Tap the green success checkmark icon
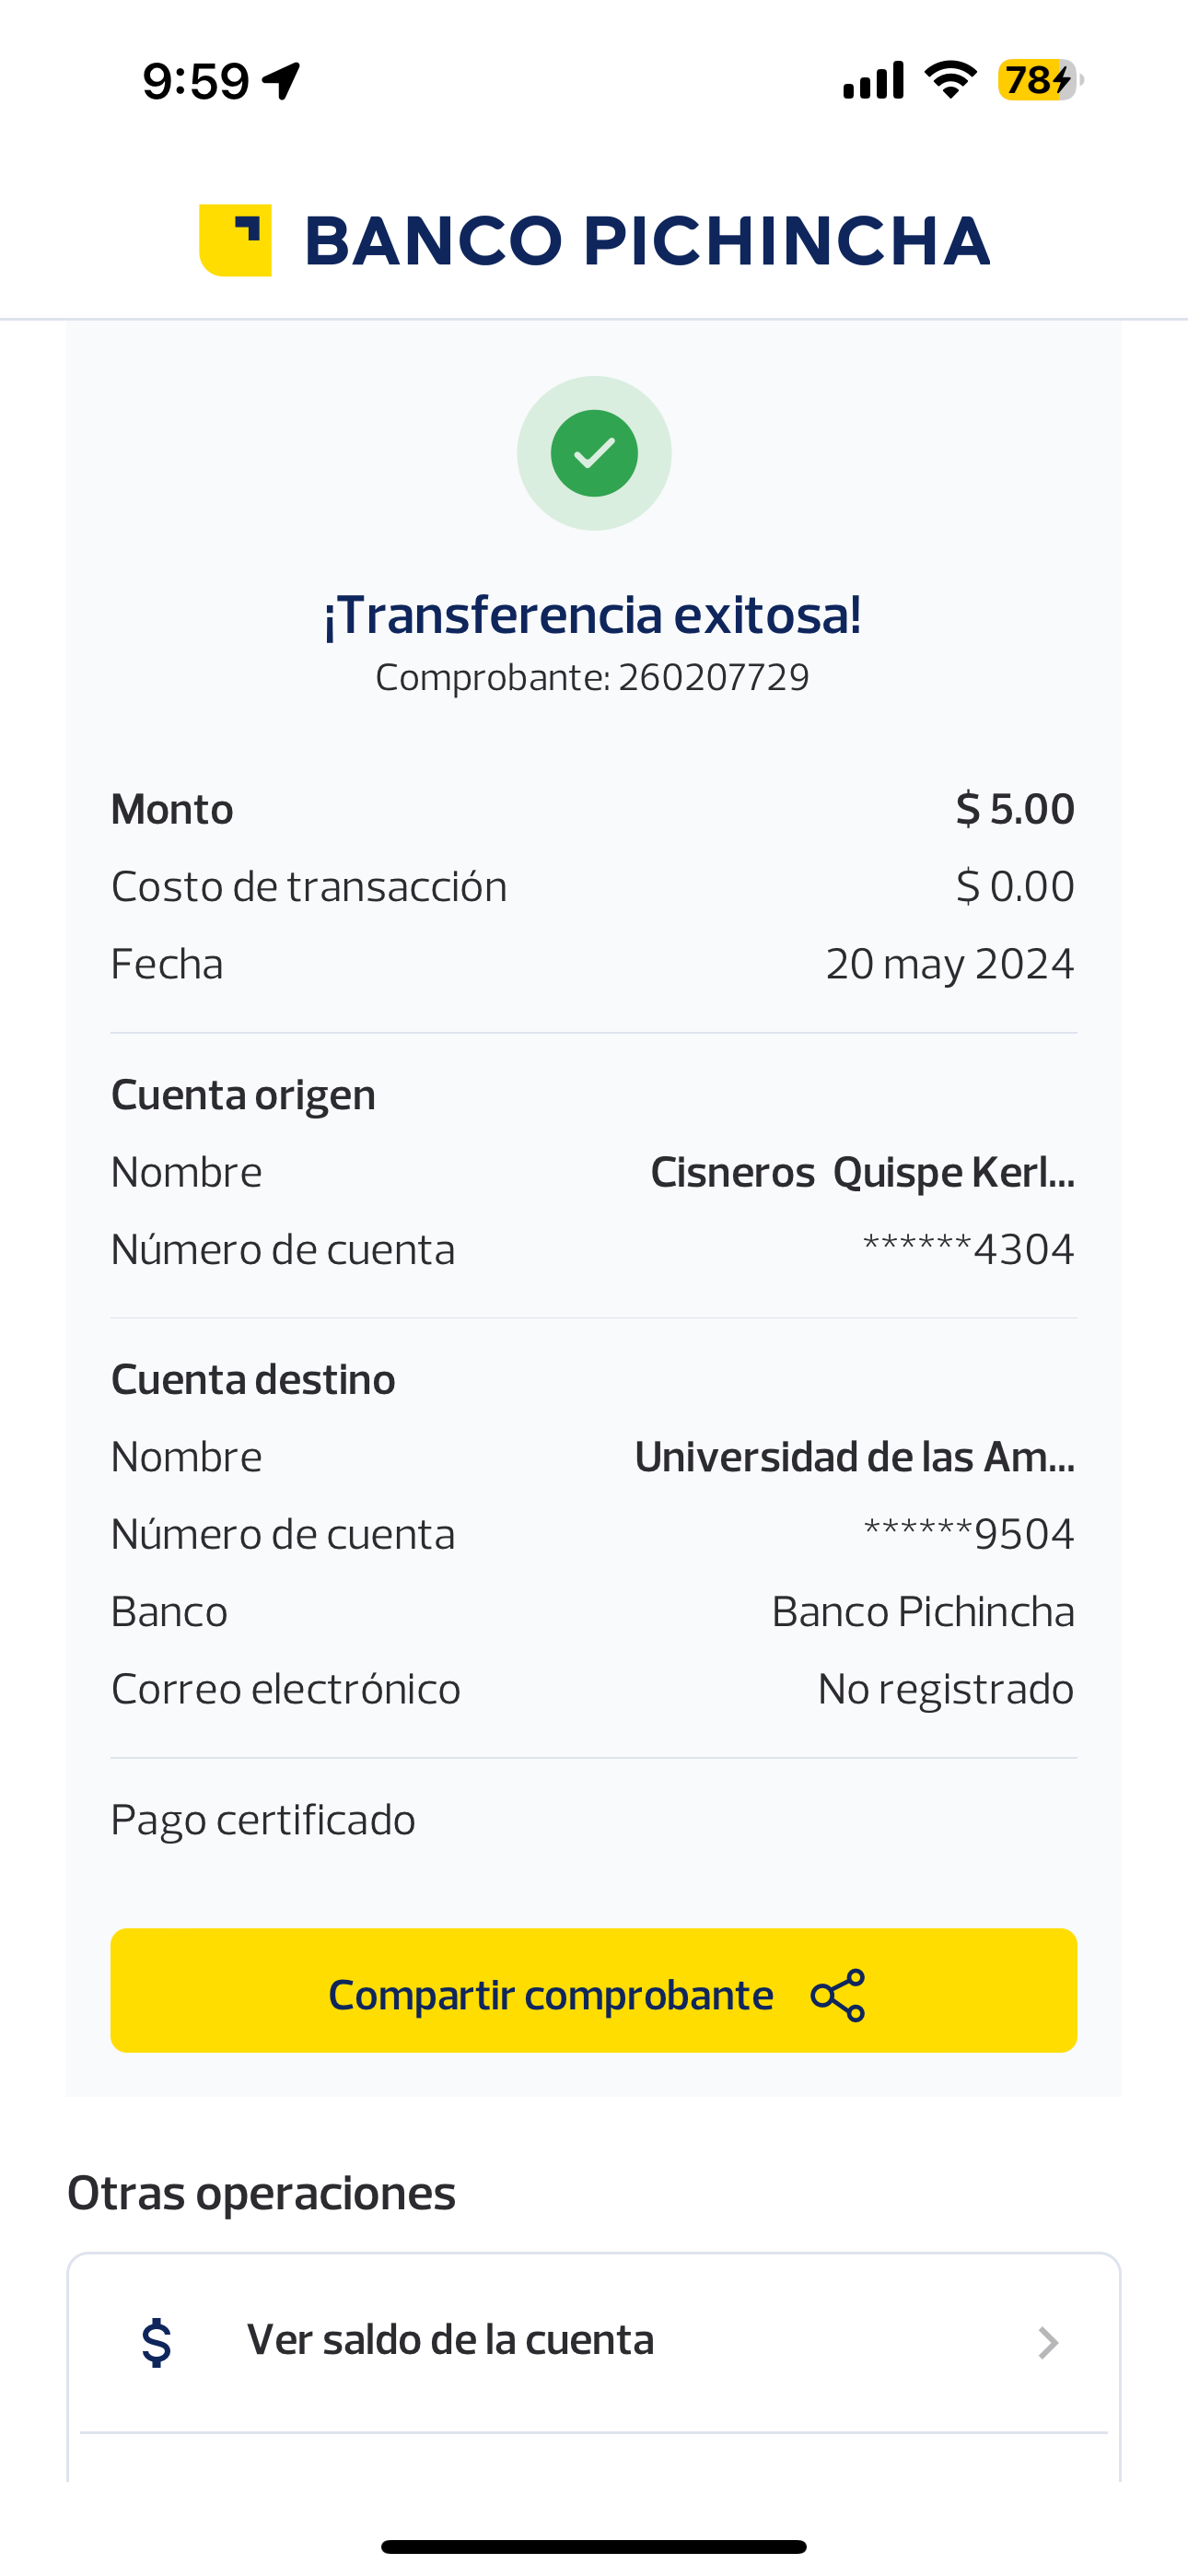The height and width of the screenshot is (2576, 1188). (594, 453)
